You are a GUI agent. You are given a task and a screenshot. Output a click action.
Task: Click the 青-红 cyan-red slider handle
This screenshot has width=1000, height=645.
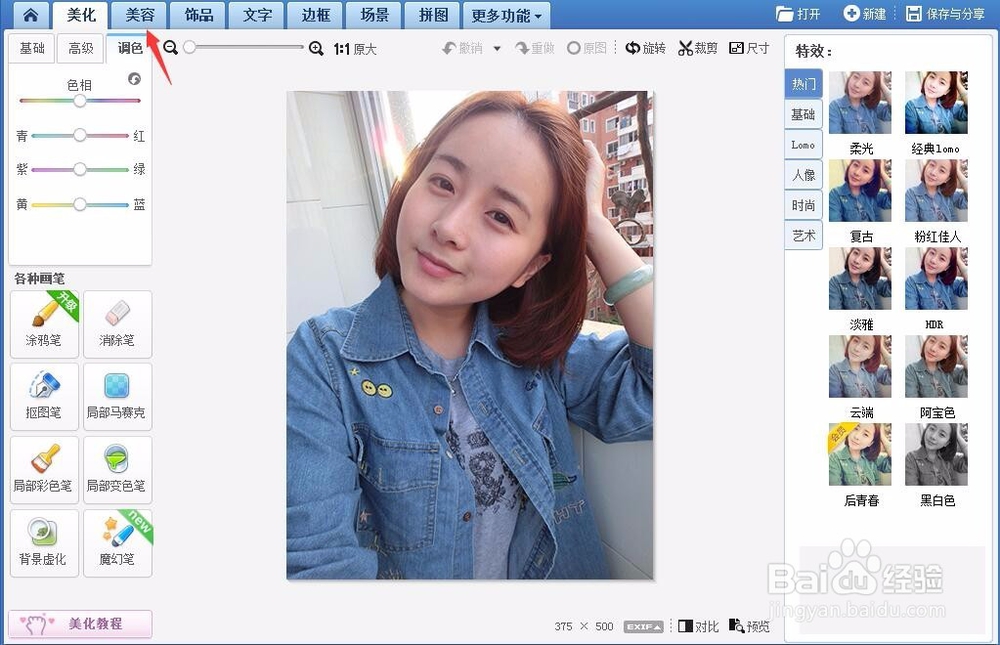(80, 135)
